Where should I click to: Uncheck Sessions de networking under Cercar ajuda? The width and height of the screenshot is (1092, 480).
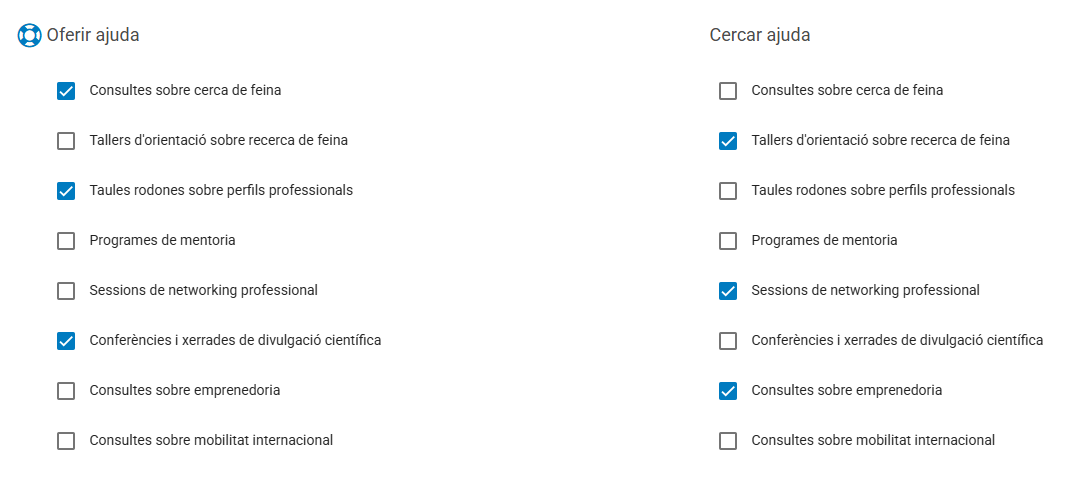tap(728, 291)
